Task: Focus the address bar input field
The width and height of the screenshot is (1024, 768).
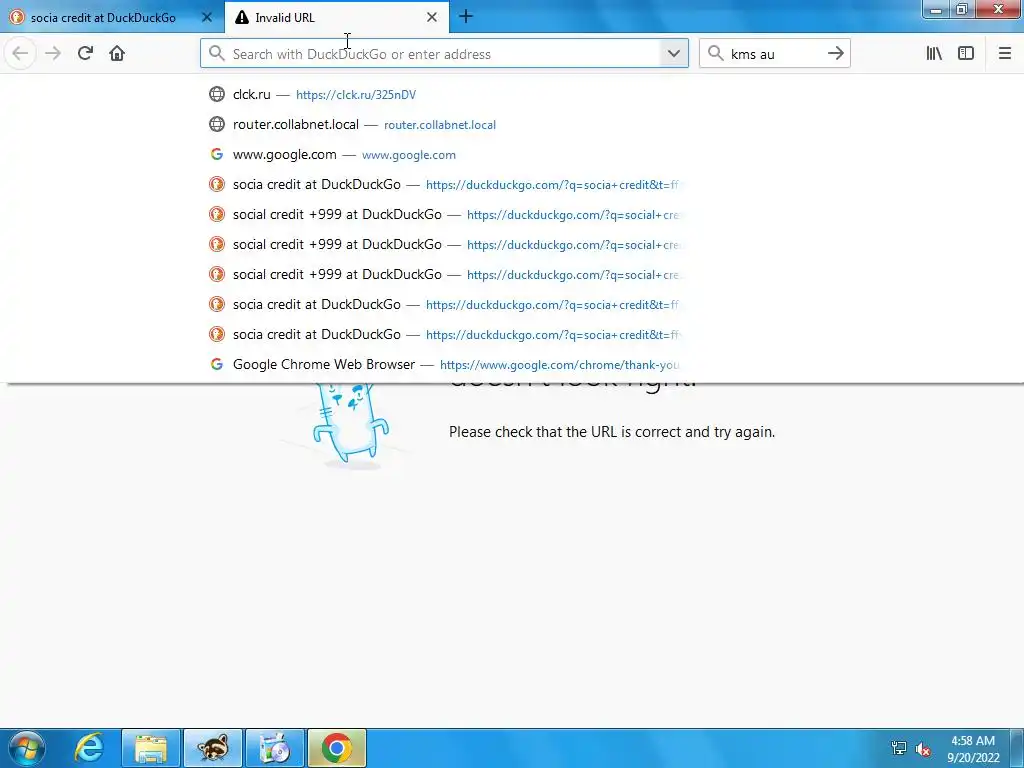Action: coord(444,54)
